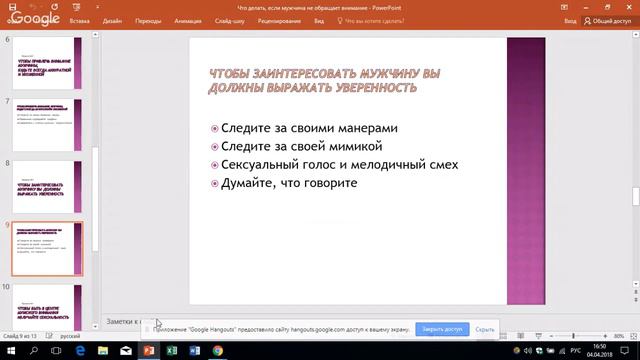Click the PowerPoint icon on the taskbar
The image size is (640, 360).
[149, 351]
